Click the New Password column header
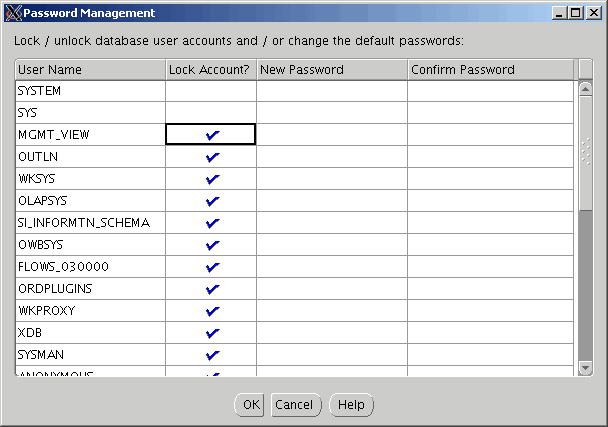This screenshot has height=427, width=608. click(x=331, y=70)
